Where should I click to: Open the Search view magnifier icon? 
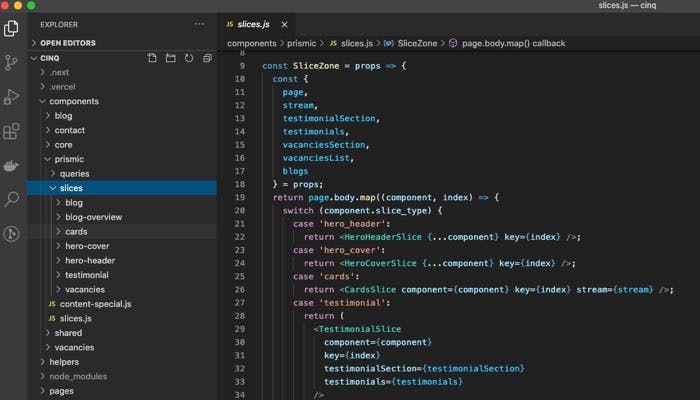coord(12,200)
